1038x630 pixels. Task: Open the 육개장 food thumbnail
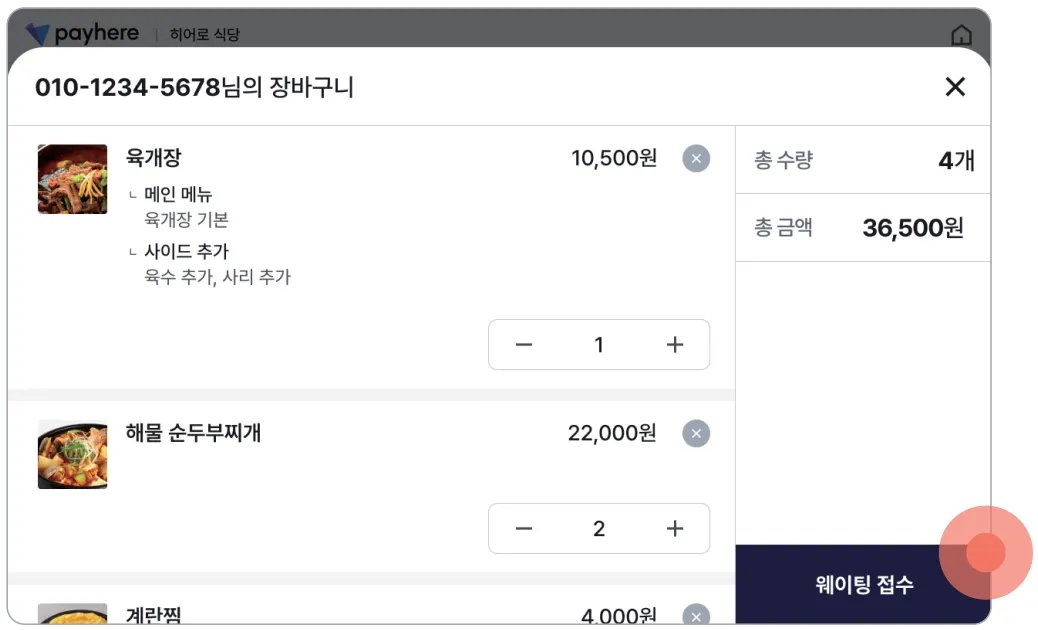coord(73,179)
